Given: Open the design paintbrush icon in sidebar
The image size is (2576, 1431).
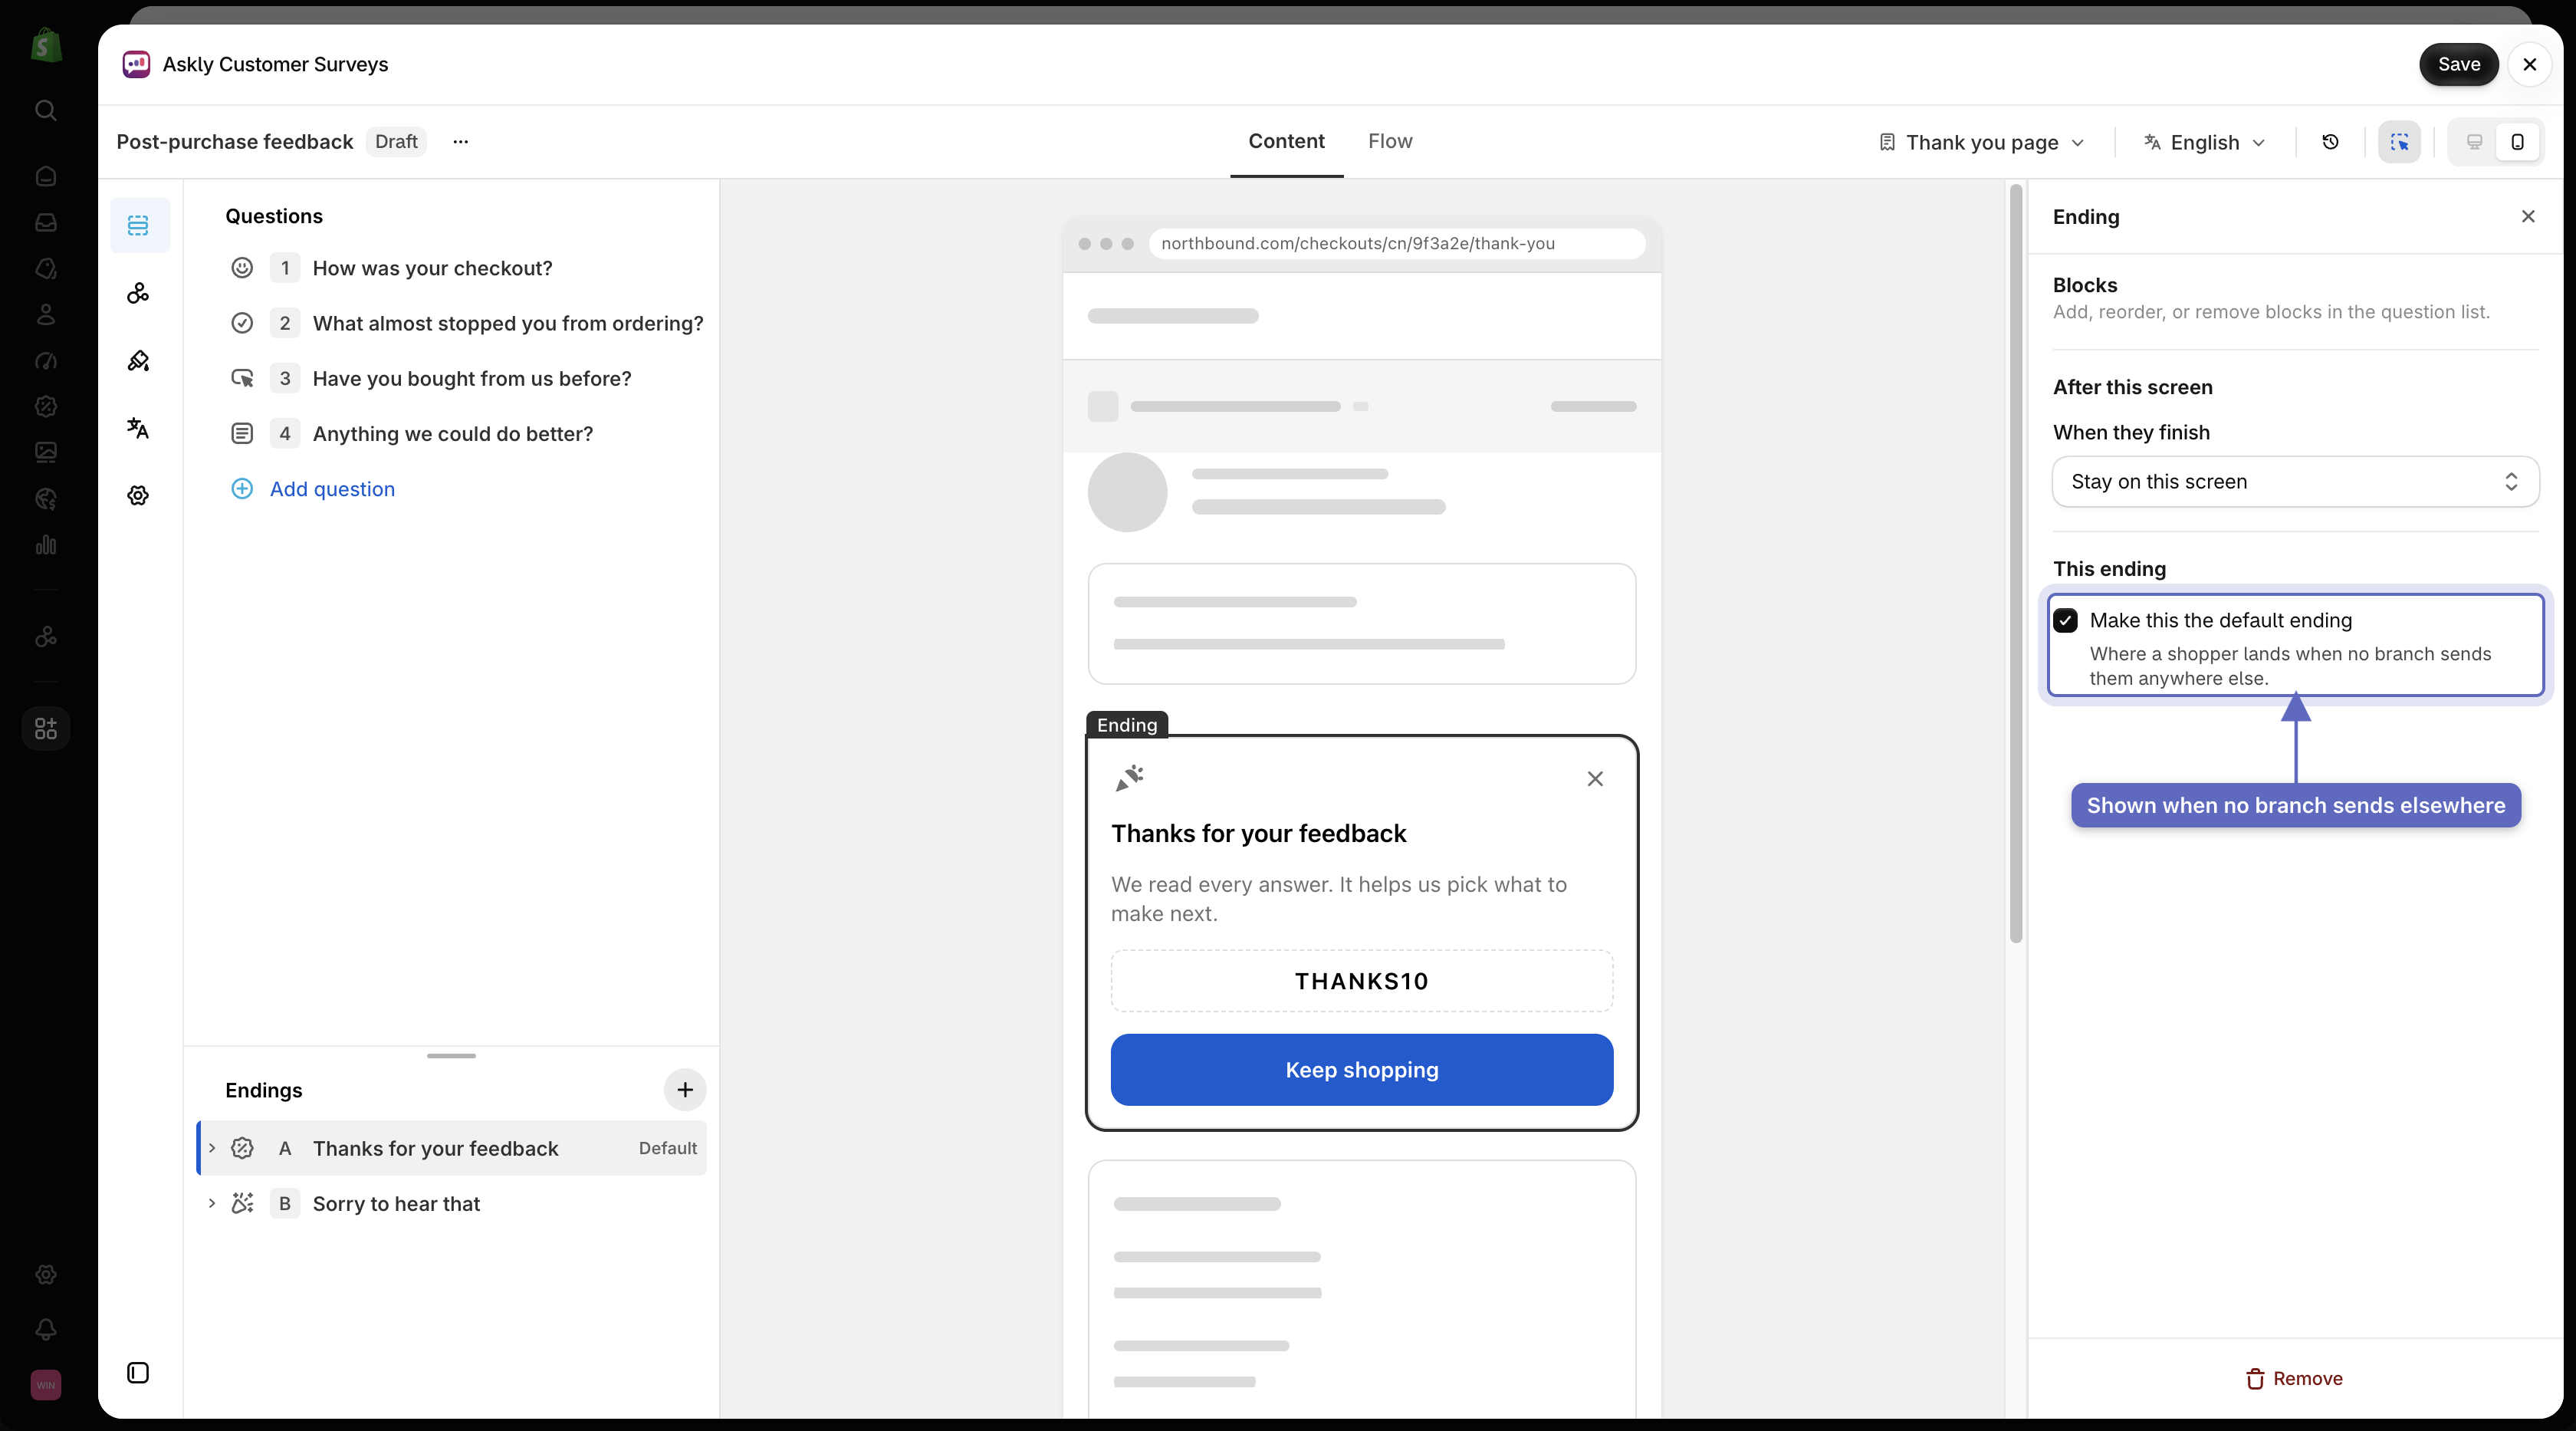Looking at the screenshot, I should click(139, 361).
